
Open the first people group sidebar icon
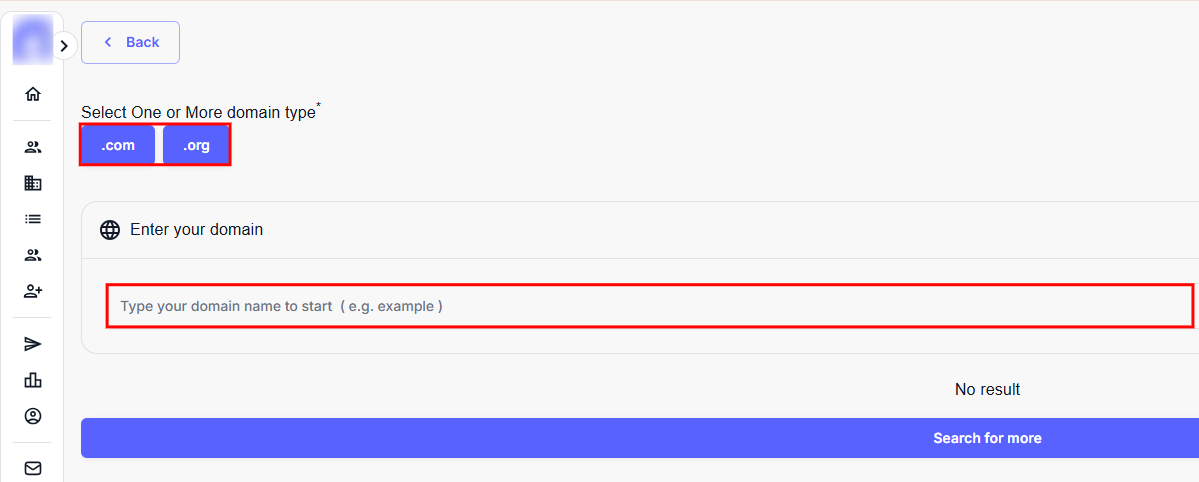(x=33, y=147)
